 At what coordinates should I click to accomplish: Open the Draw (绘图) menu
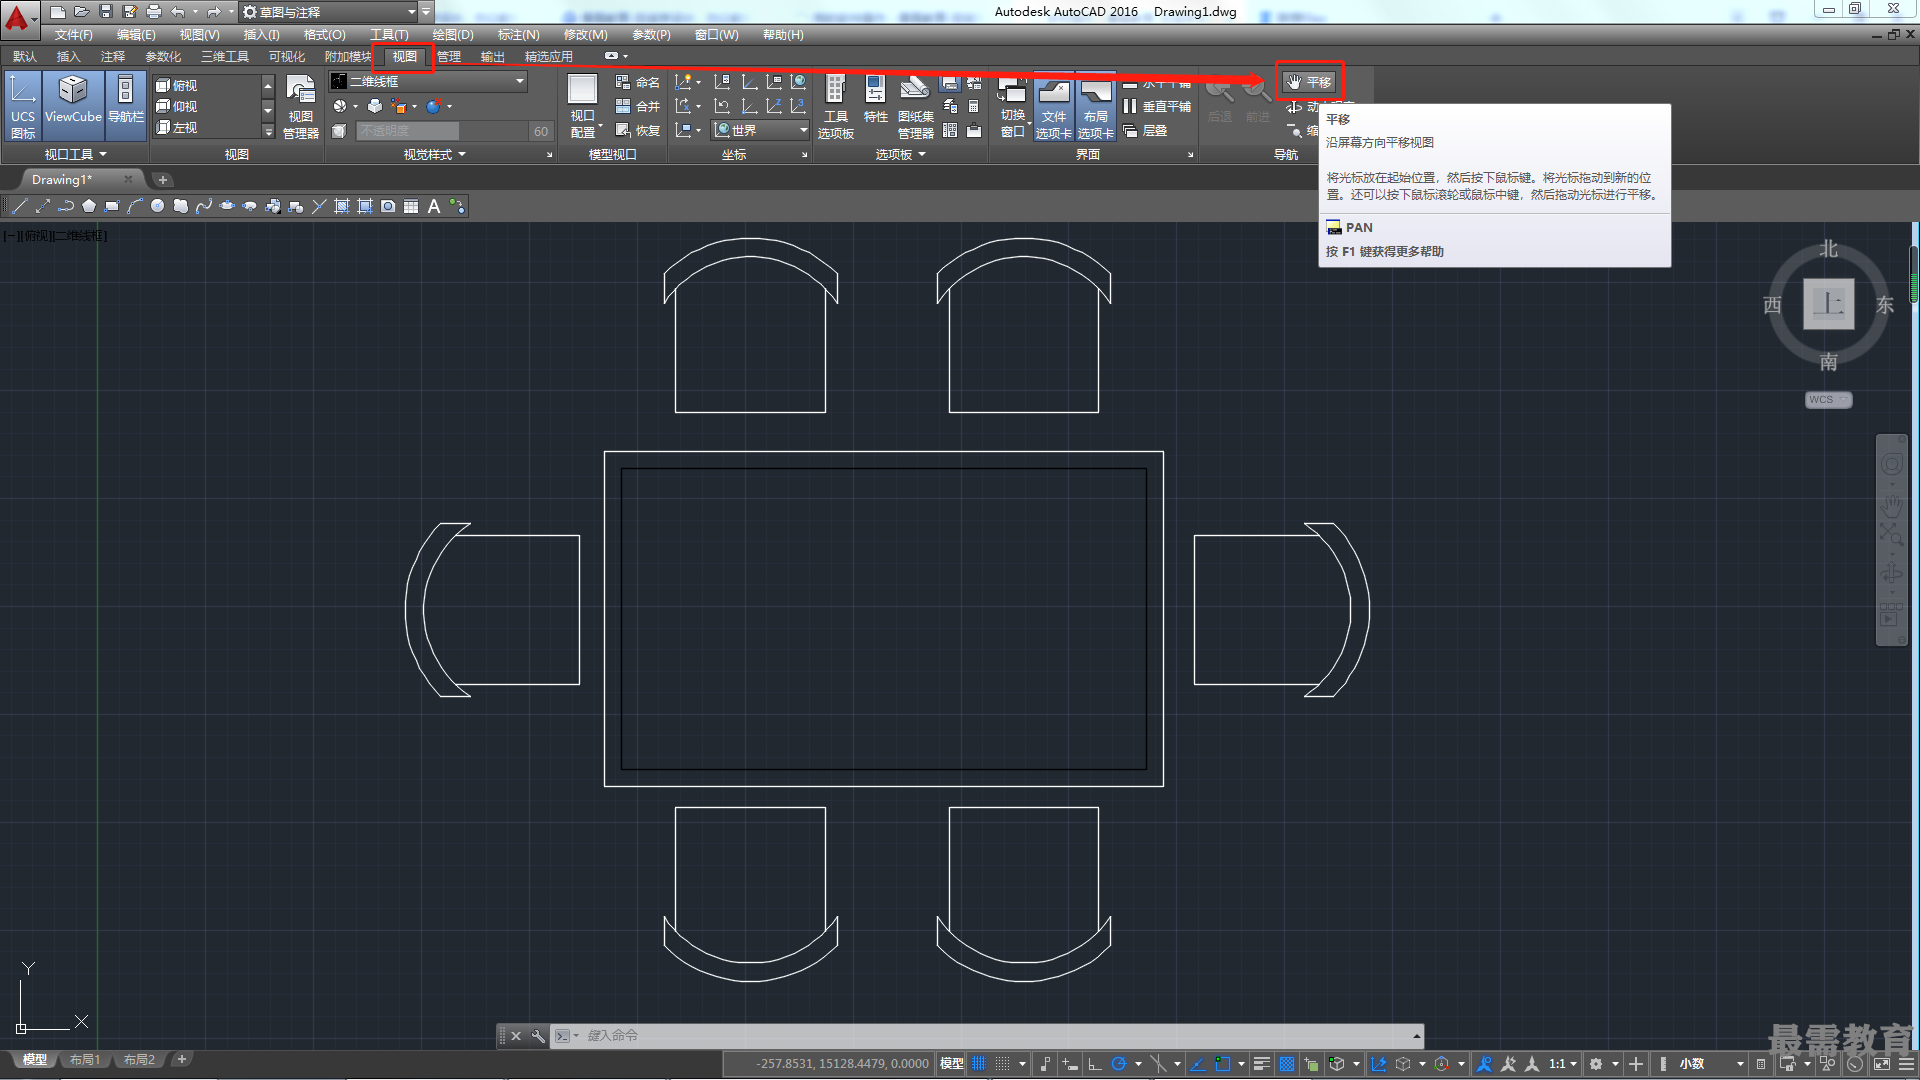[453, 35]
